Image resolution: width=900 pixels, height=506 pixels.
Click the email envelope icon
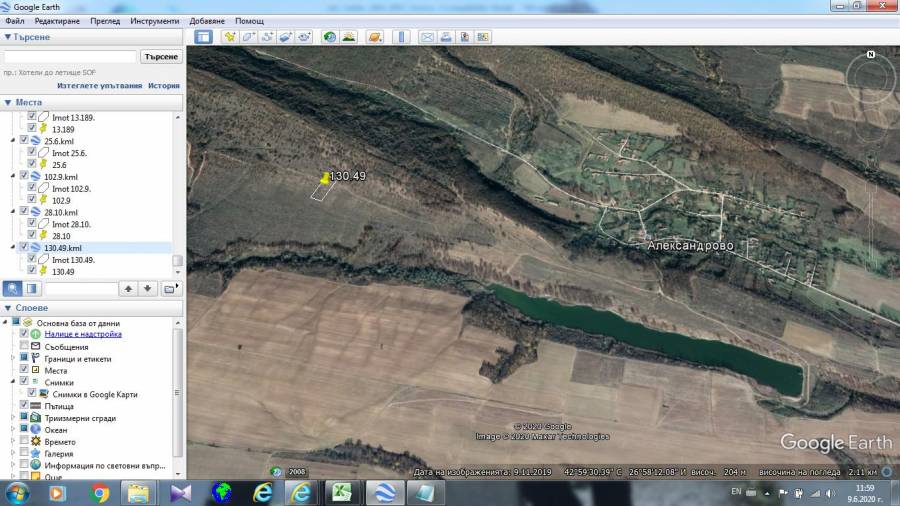[428, 37]
